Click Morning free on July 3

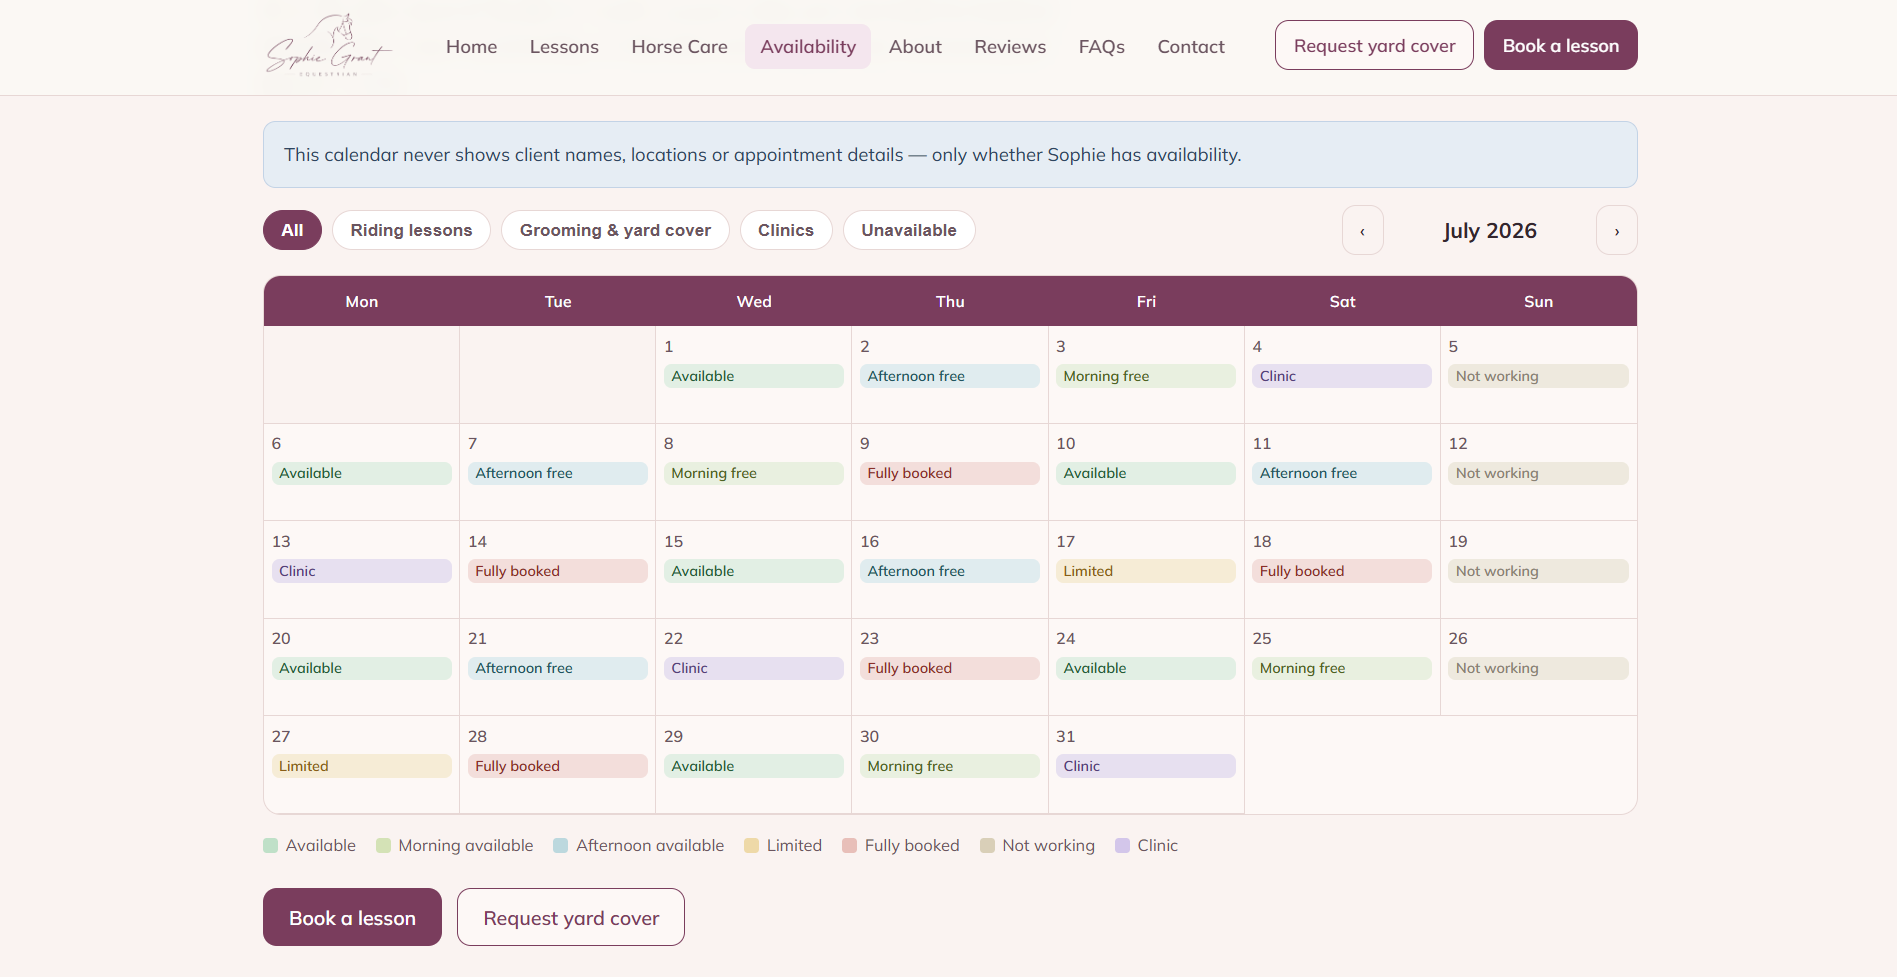click(1145, 376)
